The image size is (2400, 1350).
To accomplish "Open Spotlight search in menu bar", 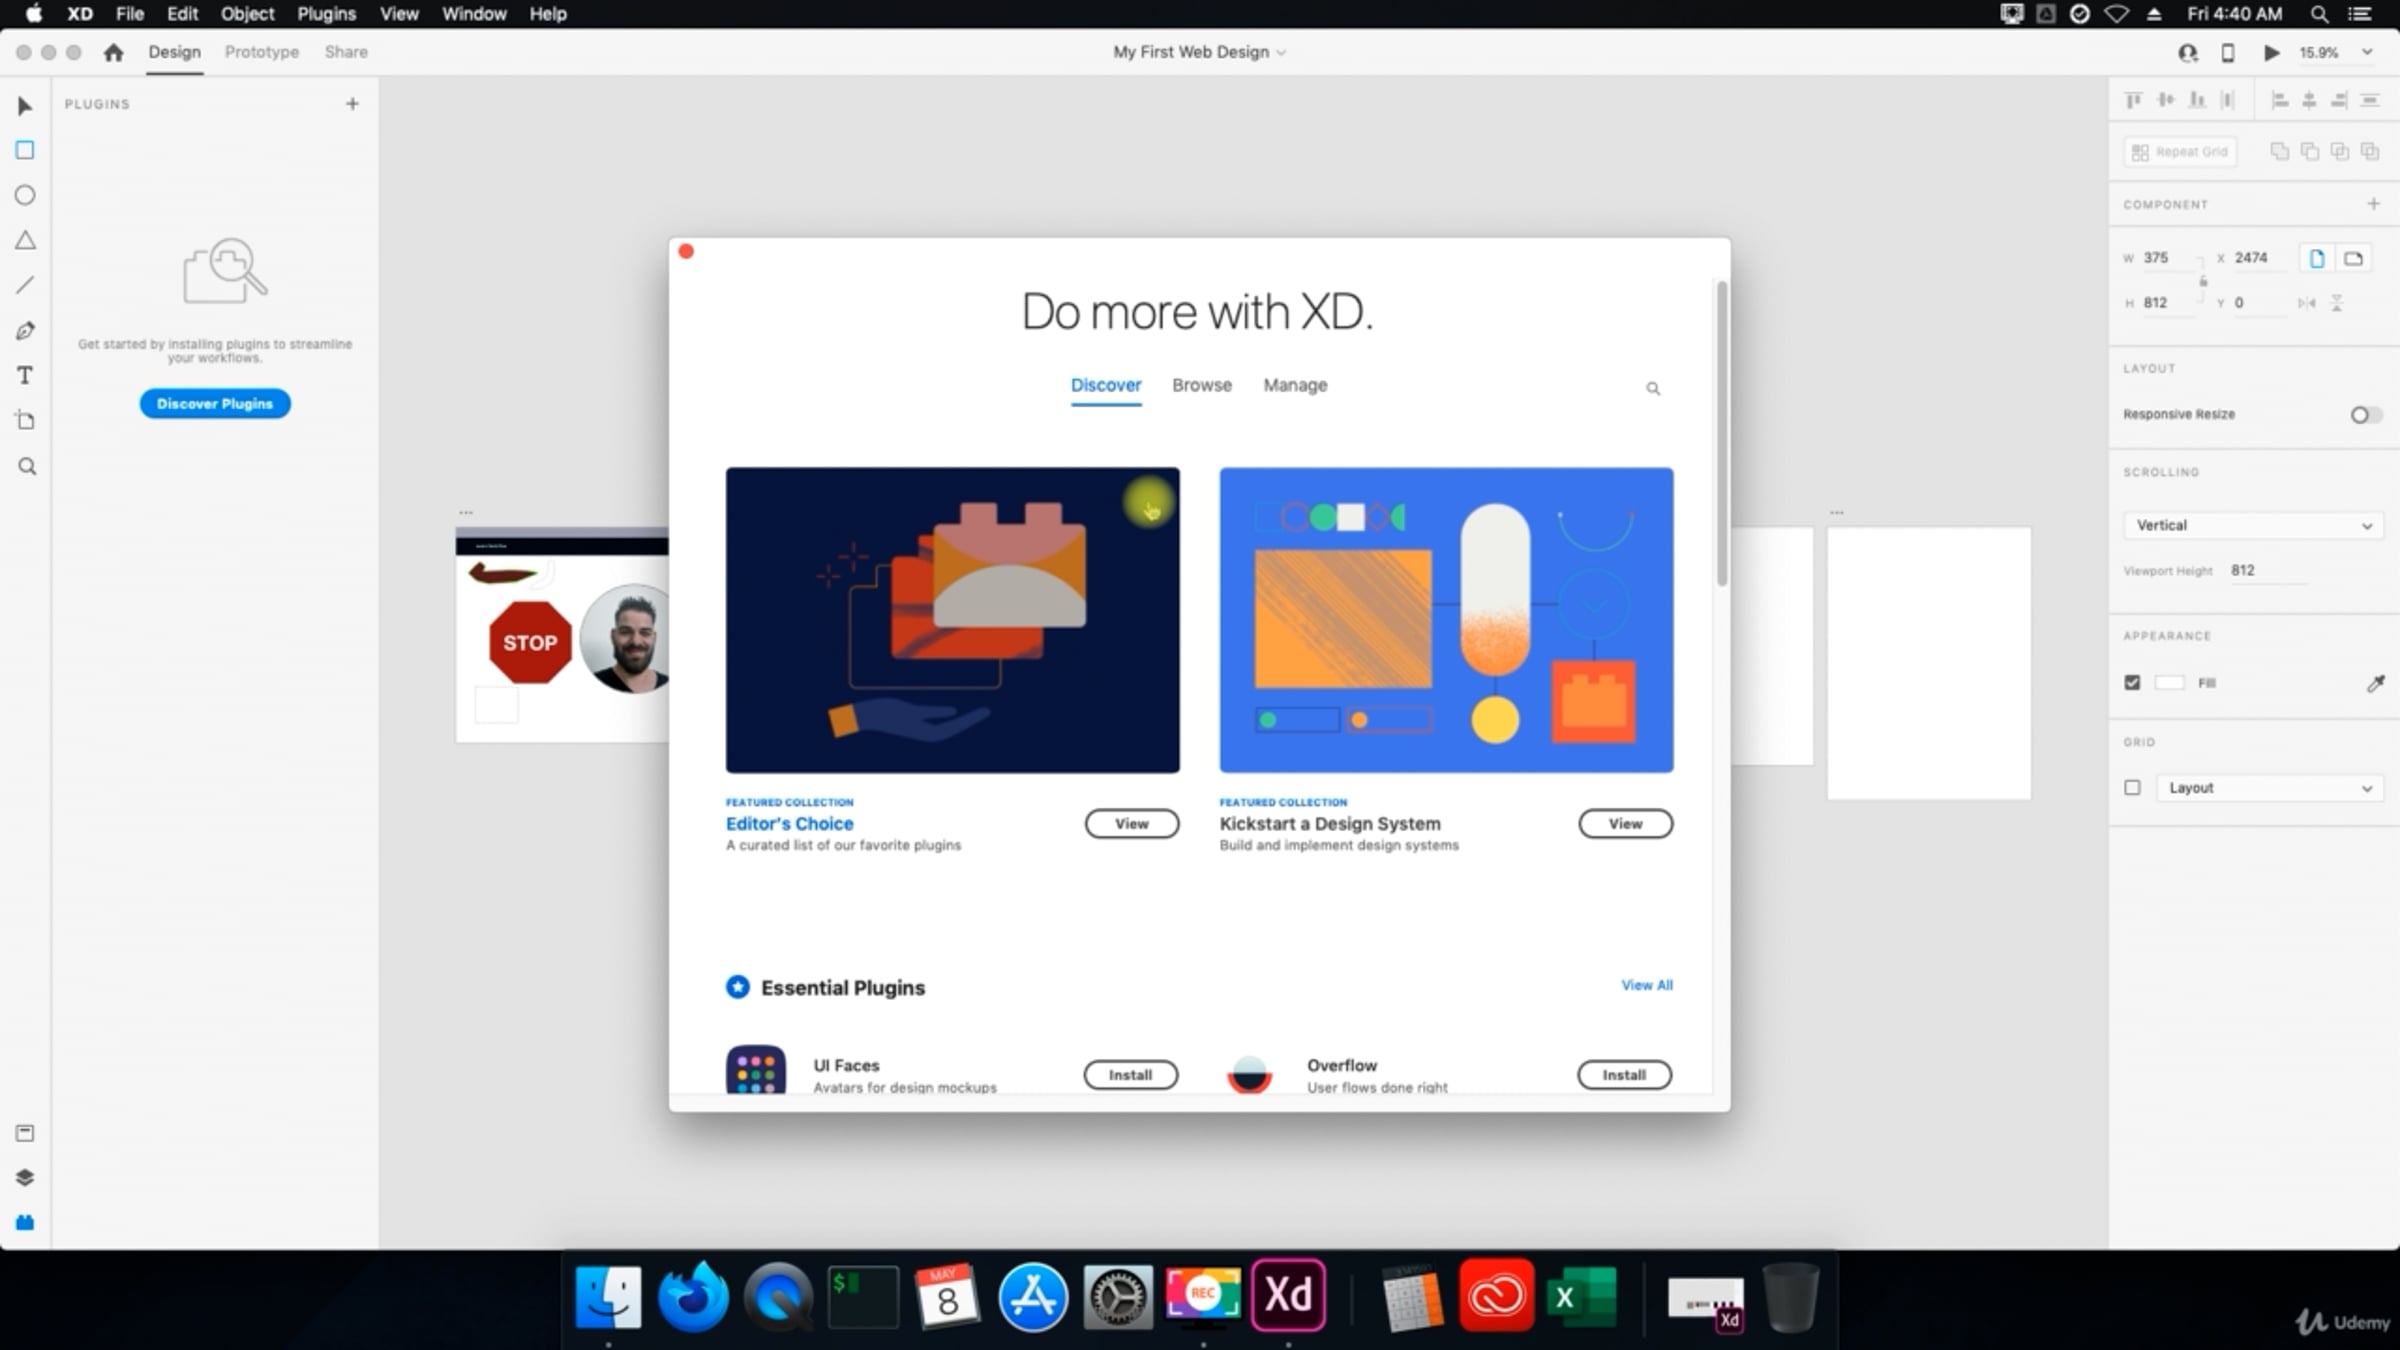I will pyautogui.click(x=2319, y=14).
